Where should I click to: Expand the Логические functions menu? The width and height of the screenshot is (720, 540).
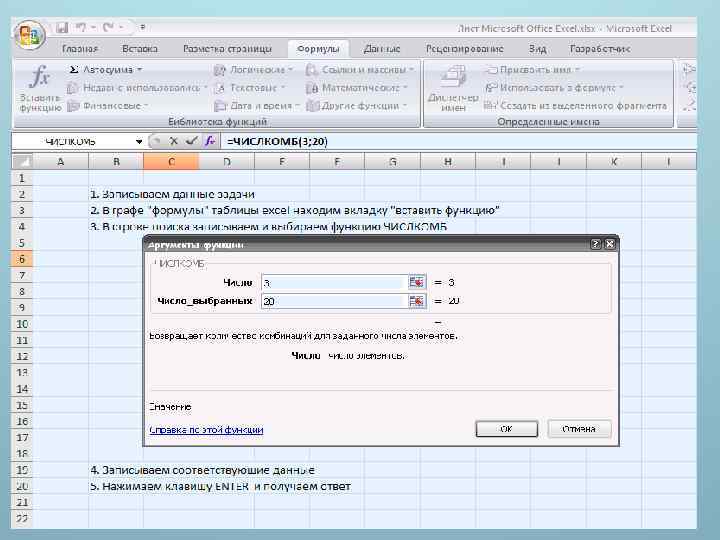(x=253, y=70)
